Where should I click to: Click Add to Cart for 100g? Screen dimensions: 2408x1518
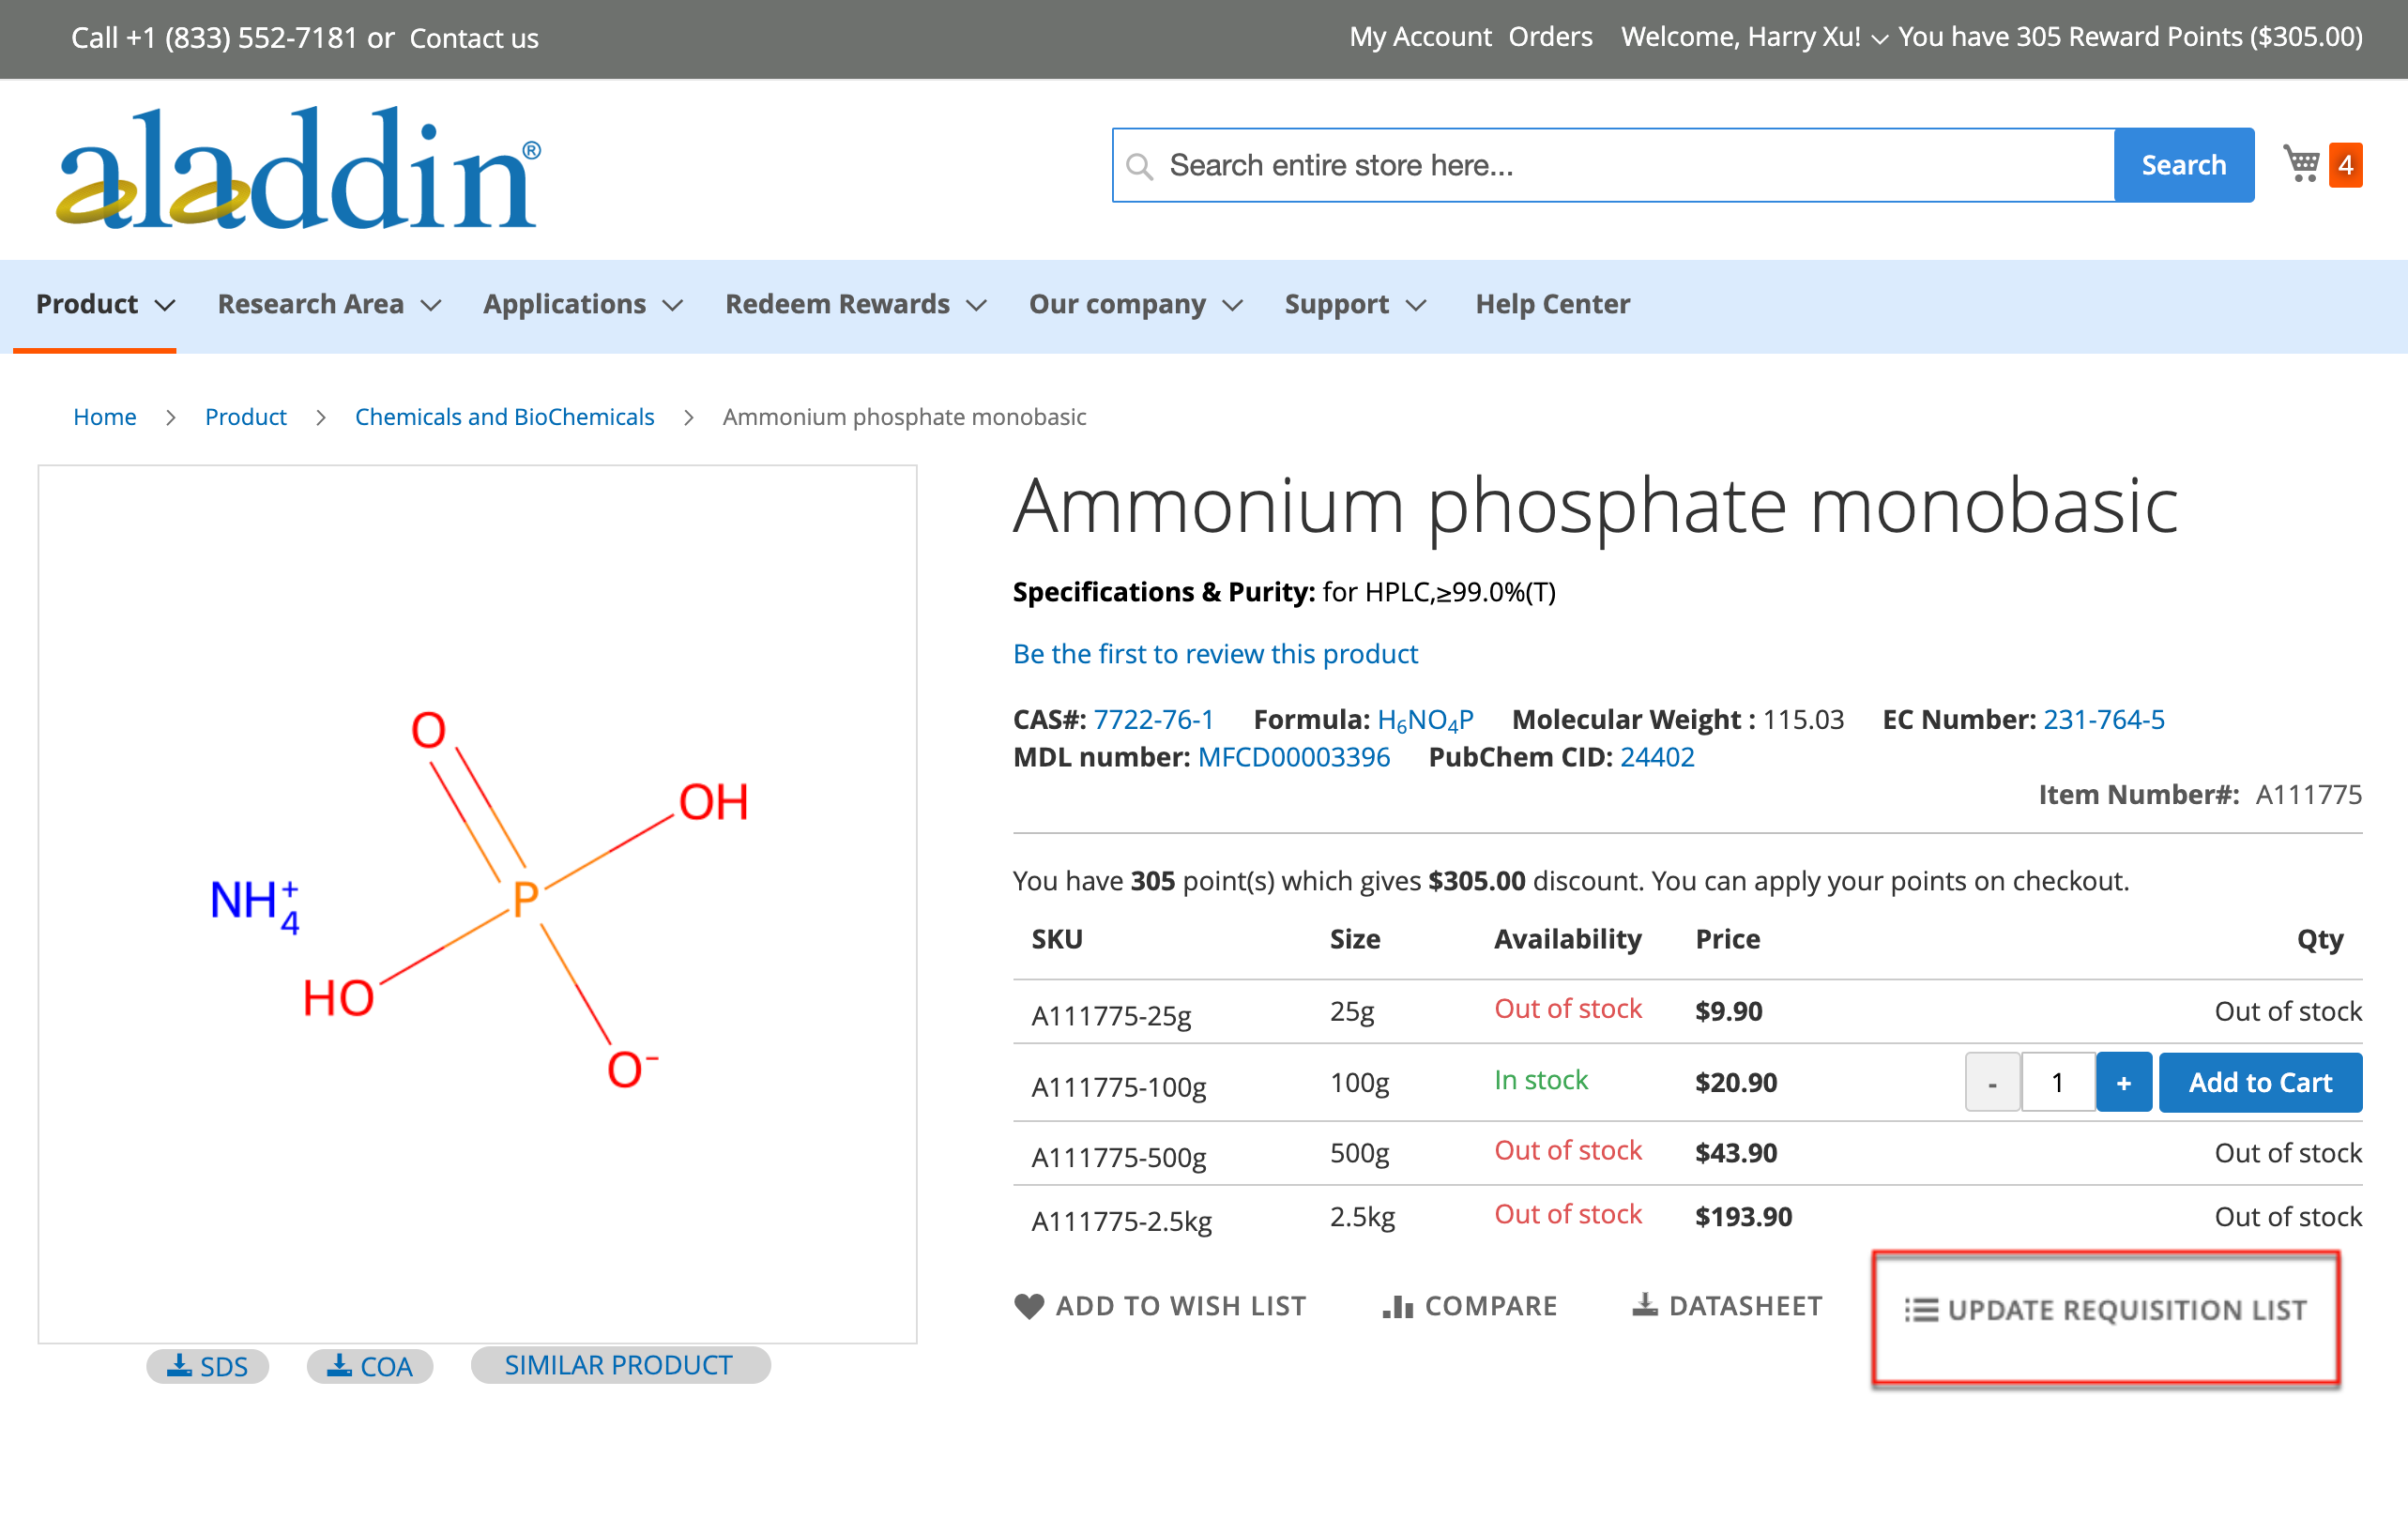tap(2260, 1083)
